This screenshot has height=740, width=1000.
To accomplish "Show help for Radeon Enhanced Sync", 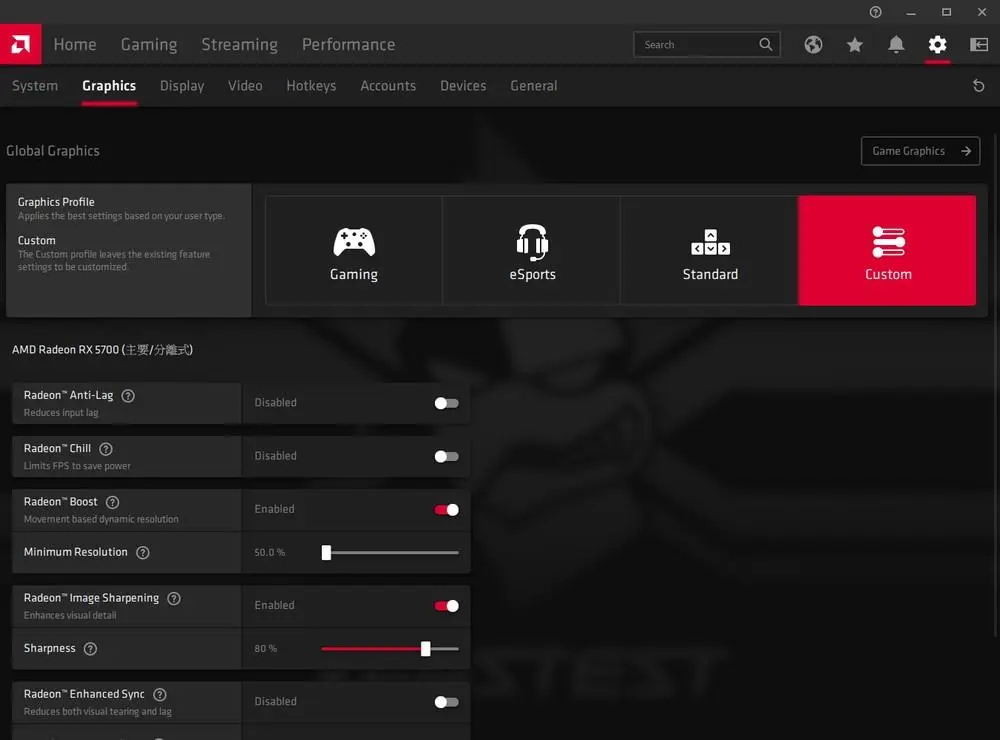I will point(160,694).
